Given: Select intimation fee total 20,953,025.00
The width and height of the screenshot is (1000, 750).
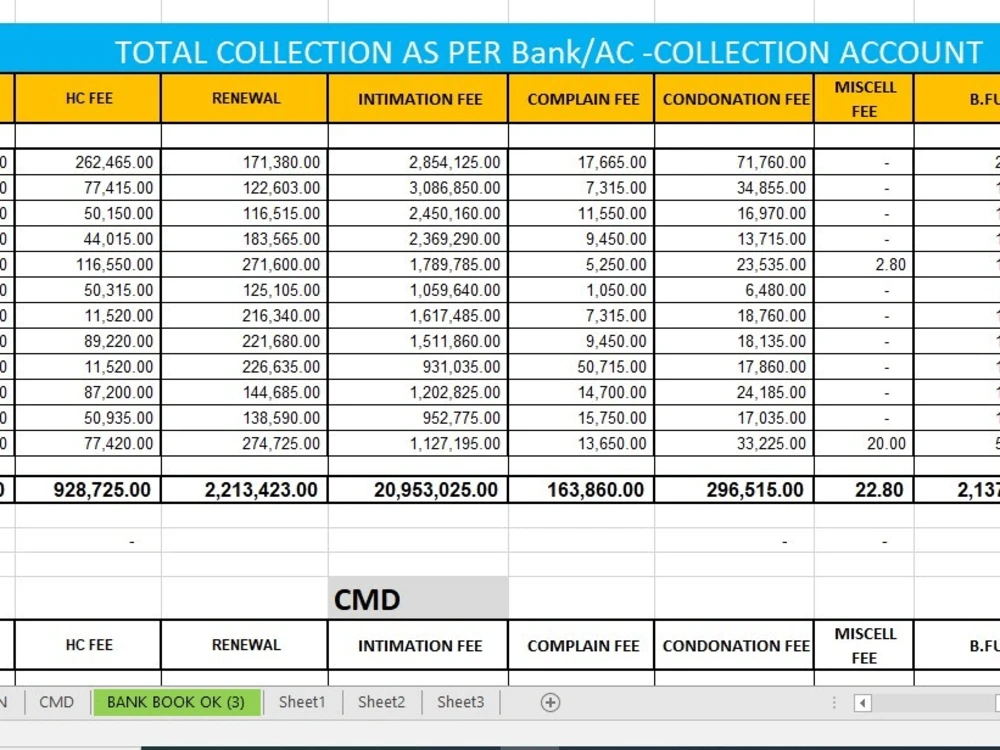Looking at the screenshot, I should click(x=418, y=489).
